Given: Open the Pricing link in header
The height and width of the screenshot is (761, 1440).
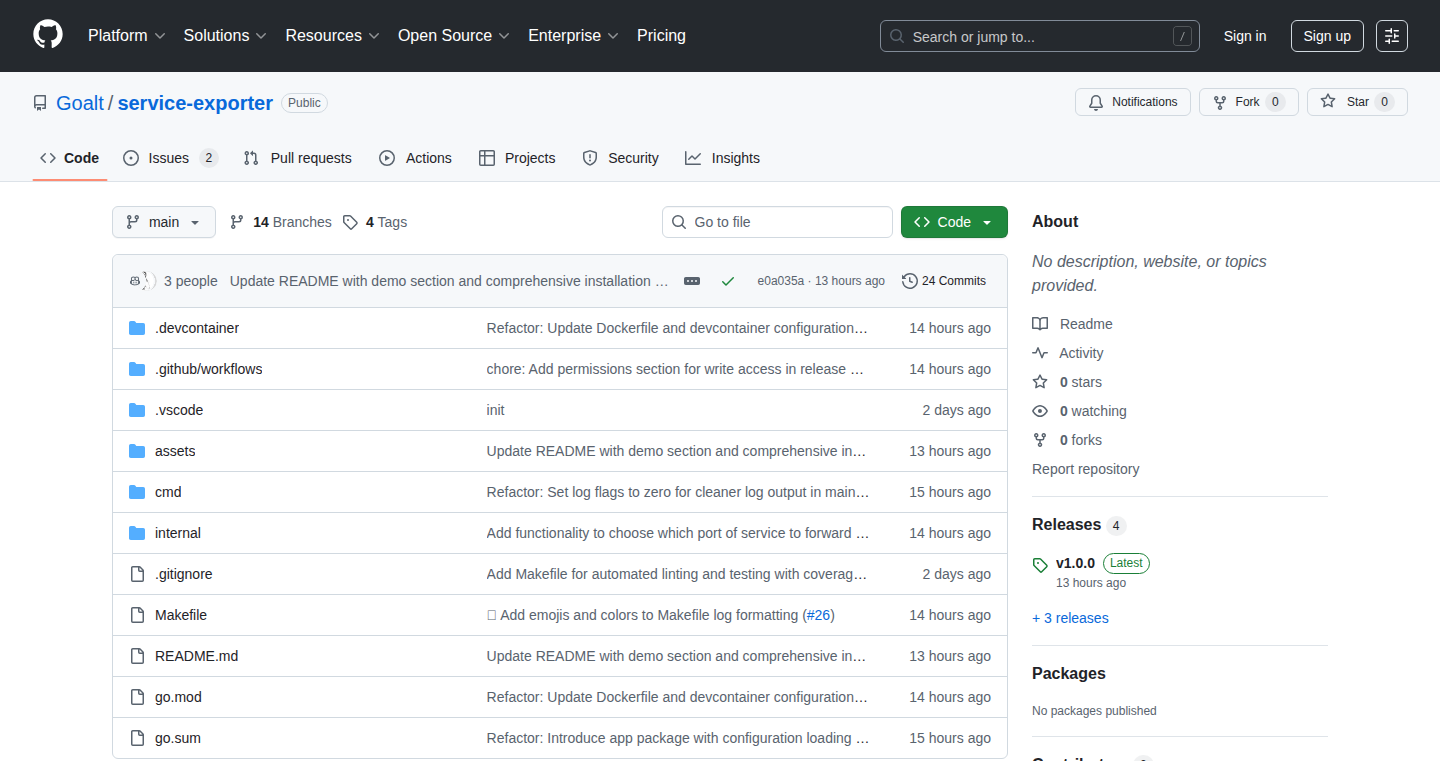Looking at the screenshot, I should (x=661, y=35).
